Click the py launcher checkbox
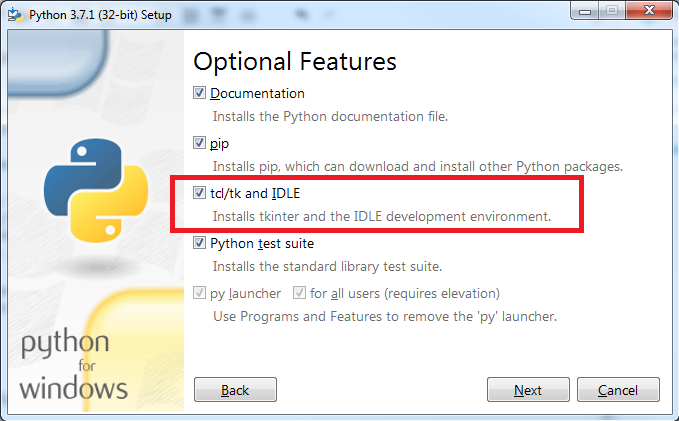Image resolution: width=679 pixels, height=421 pixels. (200, 293)
